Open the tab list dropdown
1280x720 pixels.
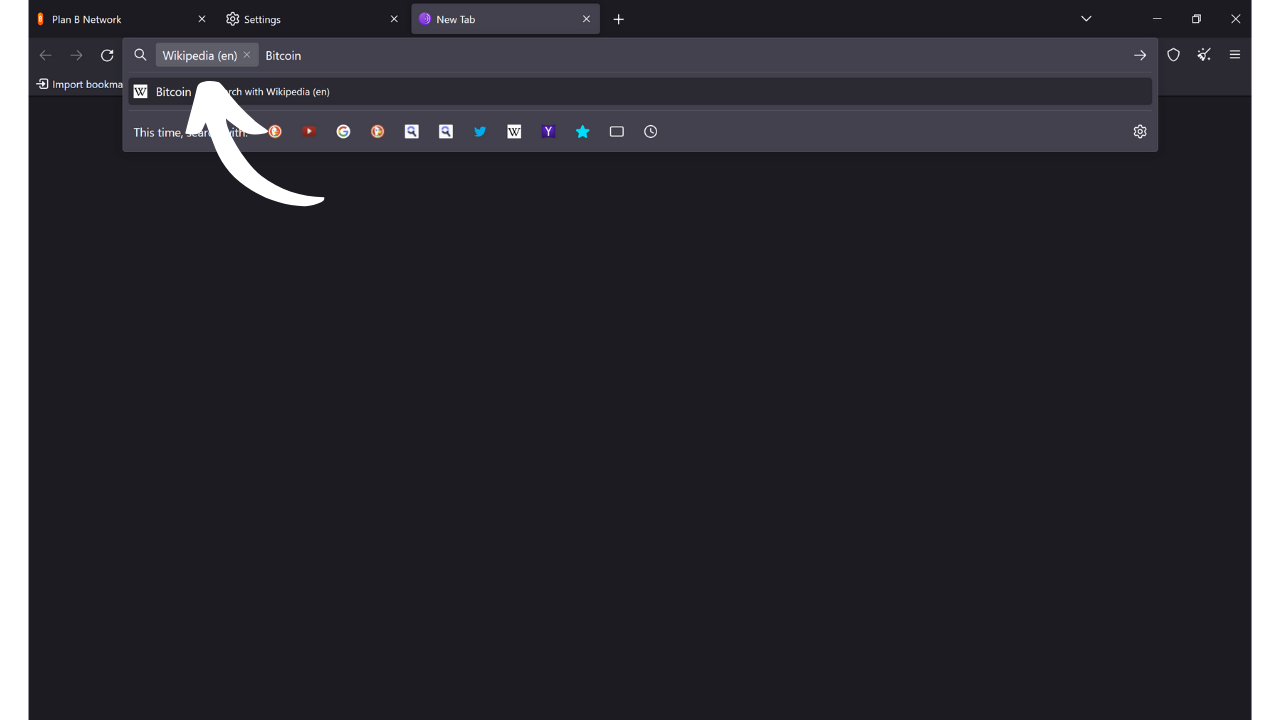tap(1086, 18)
